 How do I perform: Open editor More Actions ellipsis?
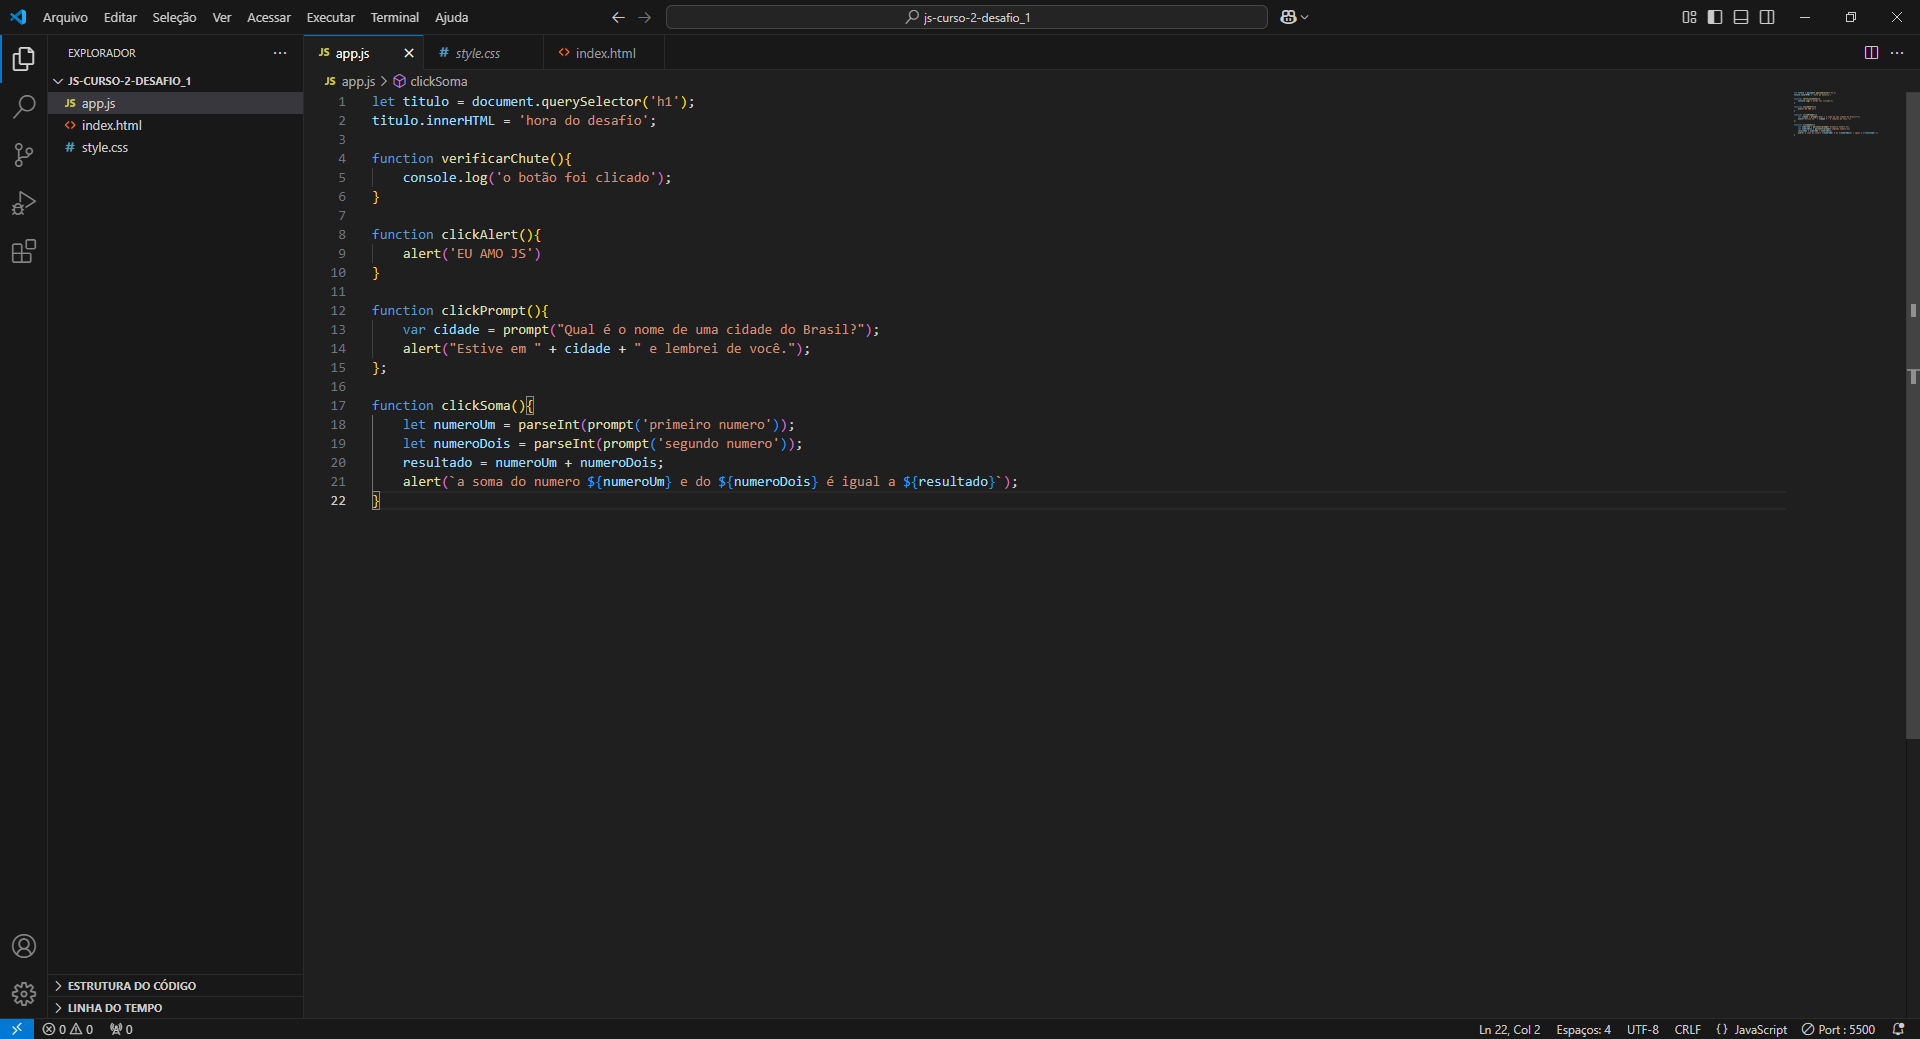(1897, 53)
